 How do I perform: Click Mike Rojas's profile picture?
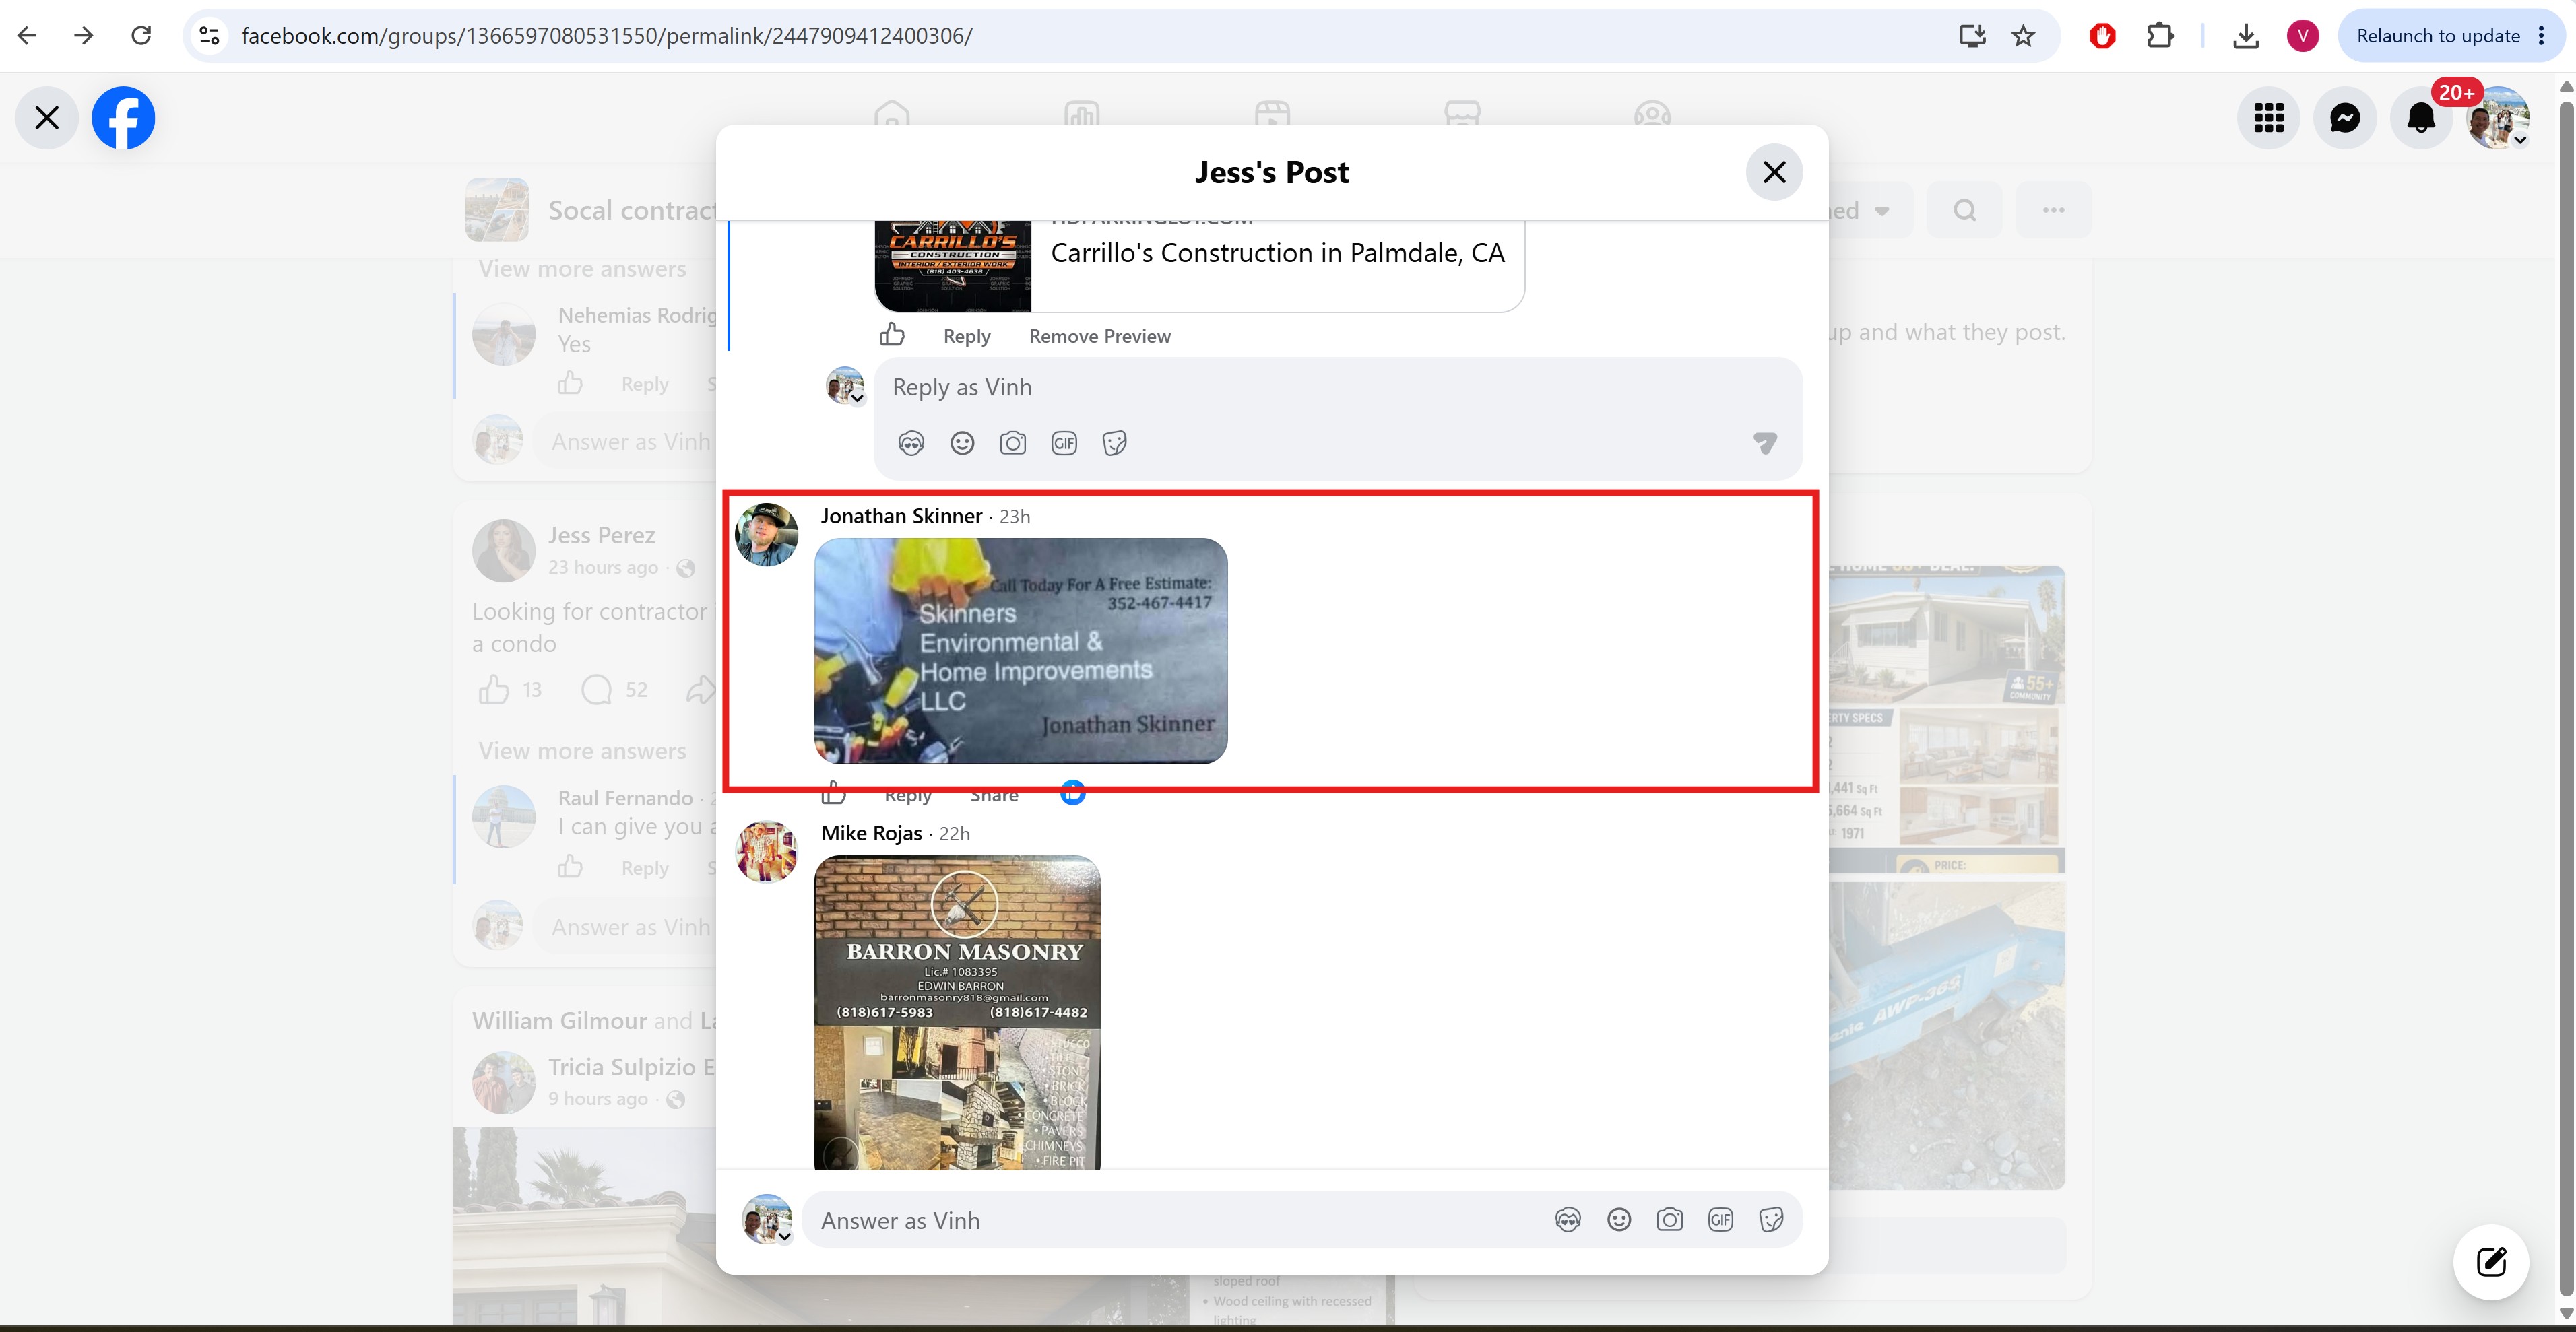coord(766,852)
